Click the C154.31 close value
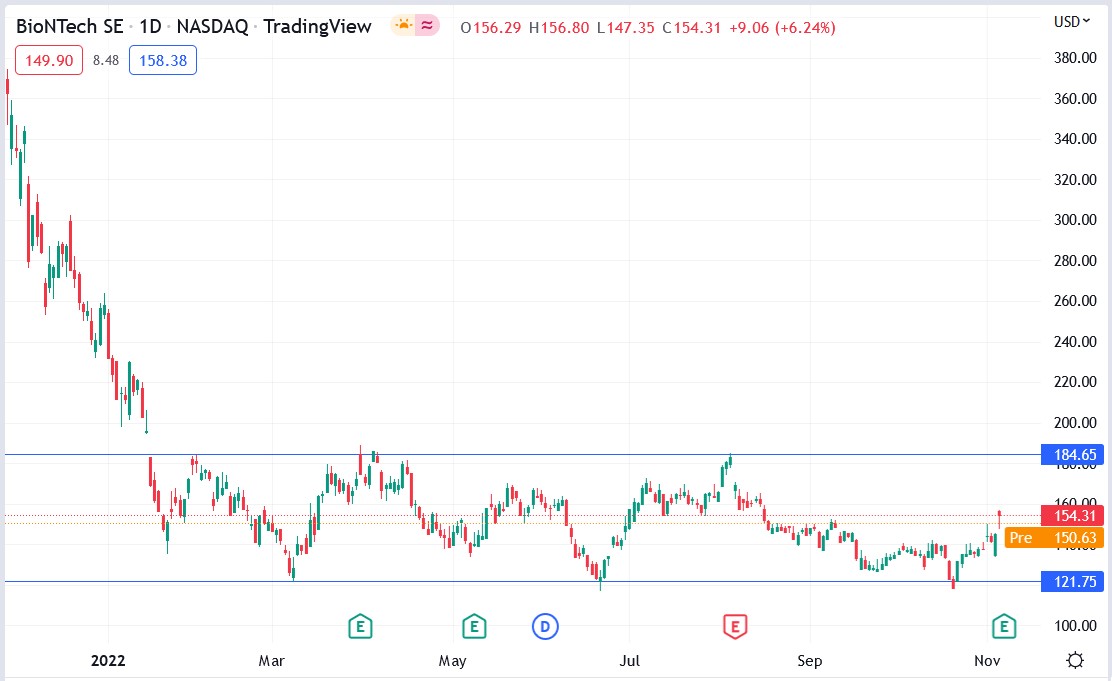The height and width of the screenshot is (681, 1112). [691, 28]
